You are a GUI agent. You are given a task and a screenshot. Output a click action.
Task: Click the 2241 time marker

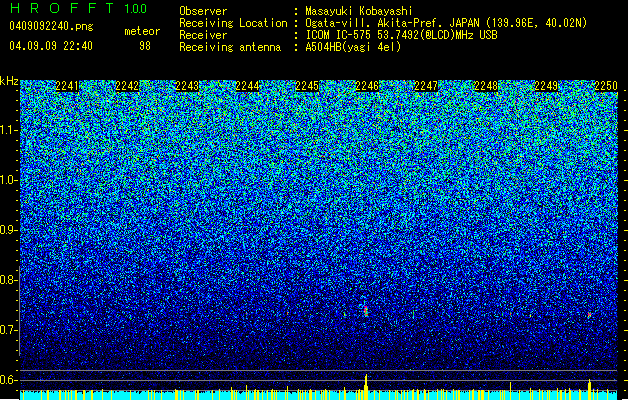(x=67, y=86)
